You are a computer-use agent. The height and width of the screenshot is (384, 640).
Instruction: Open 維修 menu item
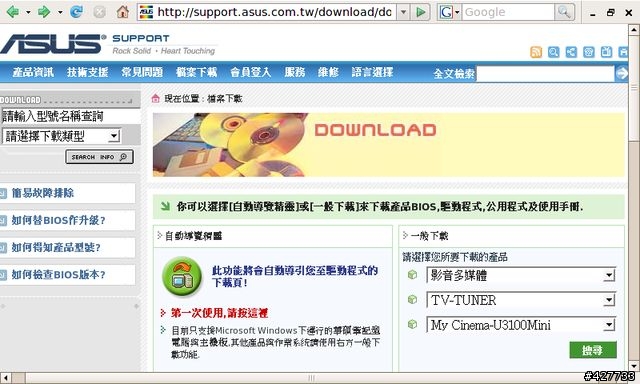point(328,72)
